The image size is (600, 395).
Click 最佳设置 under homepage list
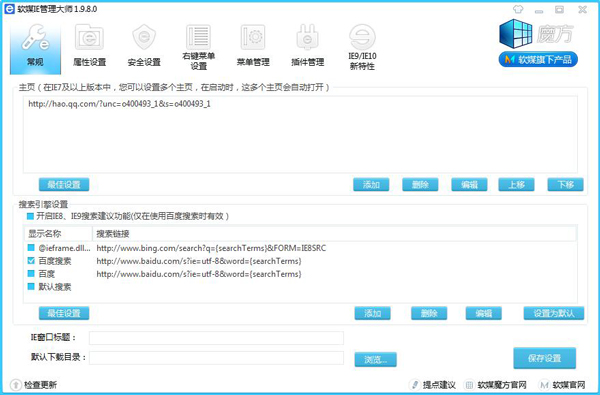coord(64,184)
